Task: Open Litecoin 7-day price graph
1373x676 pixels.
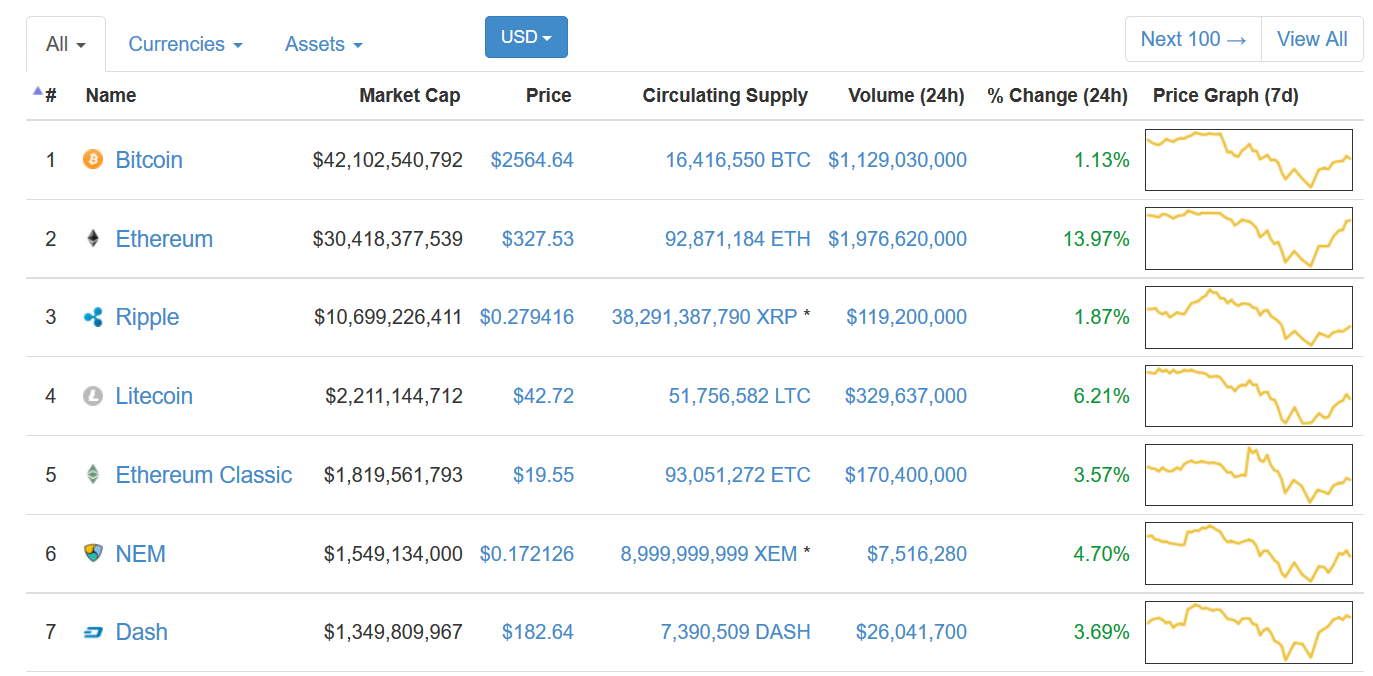Action: click(1249, 396)
